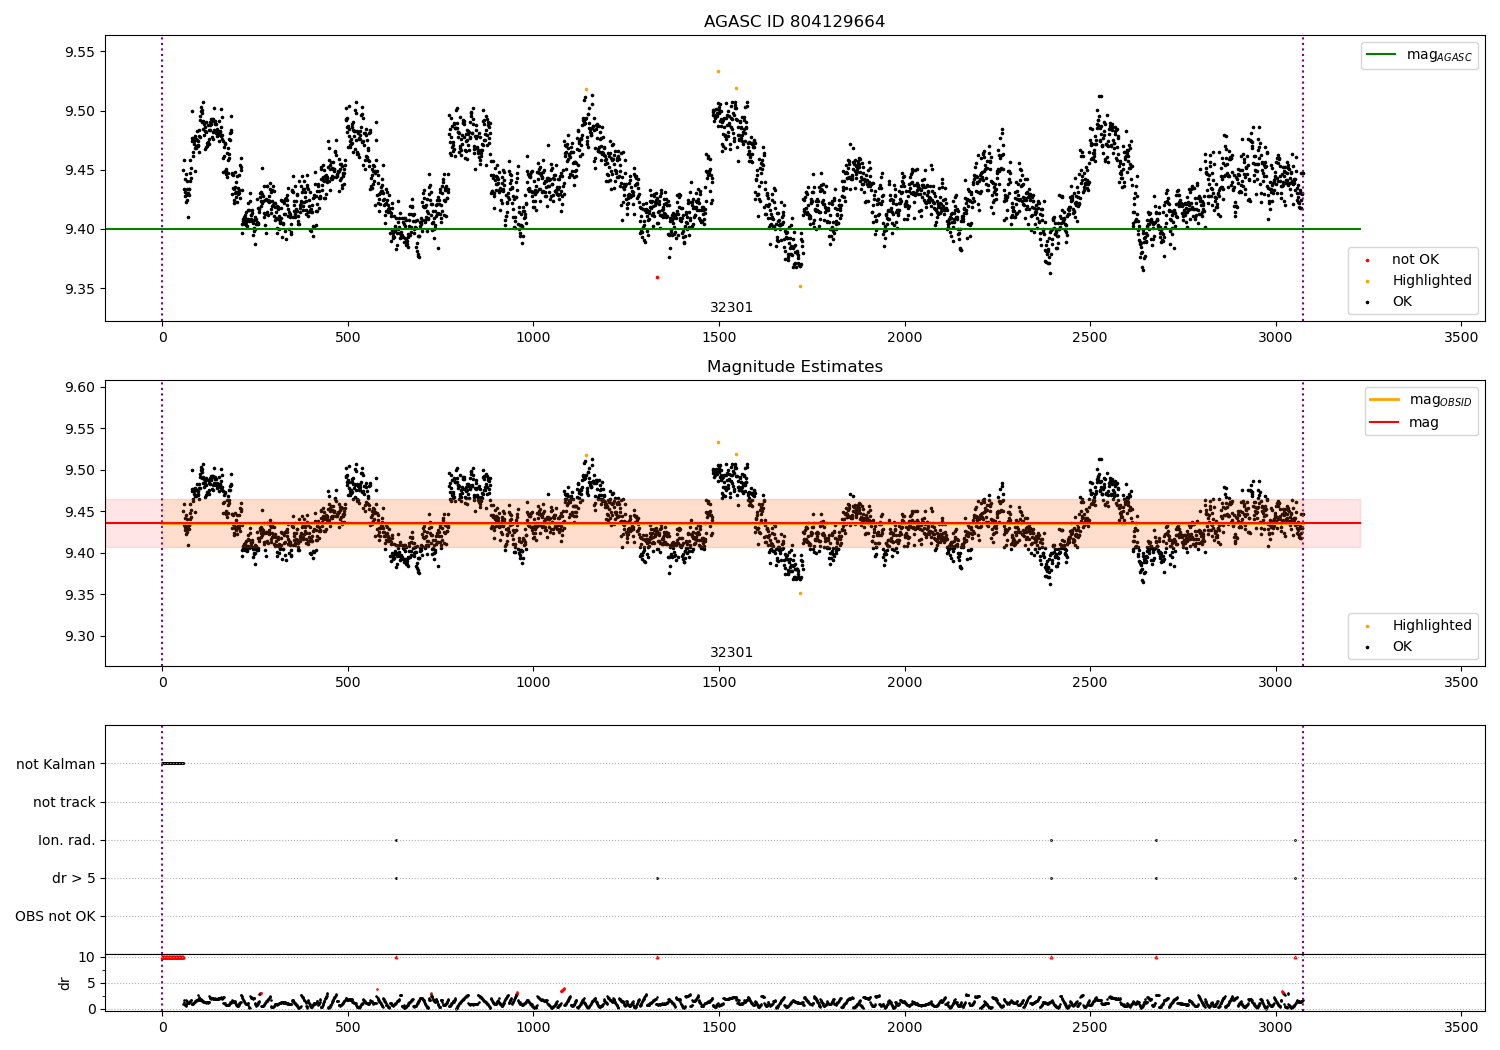1500x1050 pixels.
Task: Click the 'Ion. rad.' axis label
Action: point(67,840)
